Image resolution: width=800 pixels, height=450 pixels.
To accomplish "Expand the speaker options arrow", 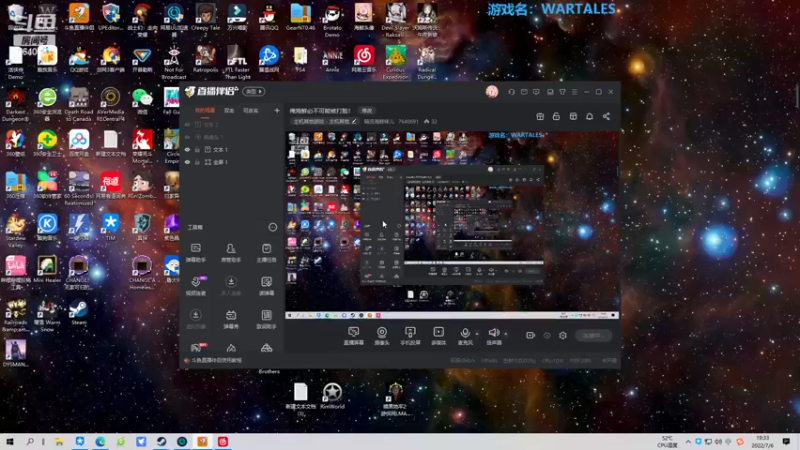I will point(506,334).
